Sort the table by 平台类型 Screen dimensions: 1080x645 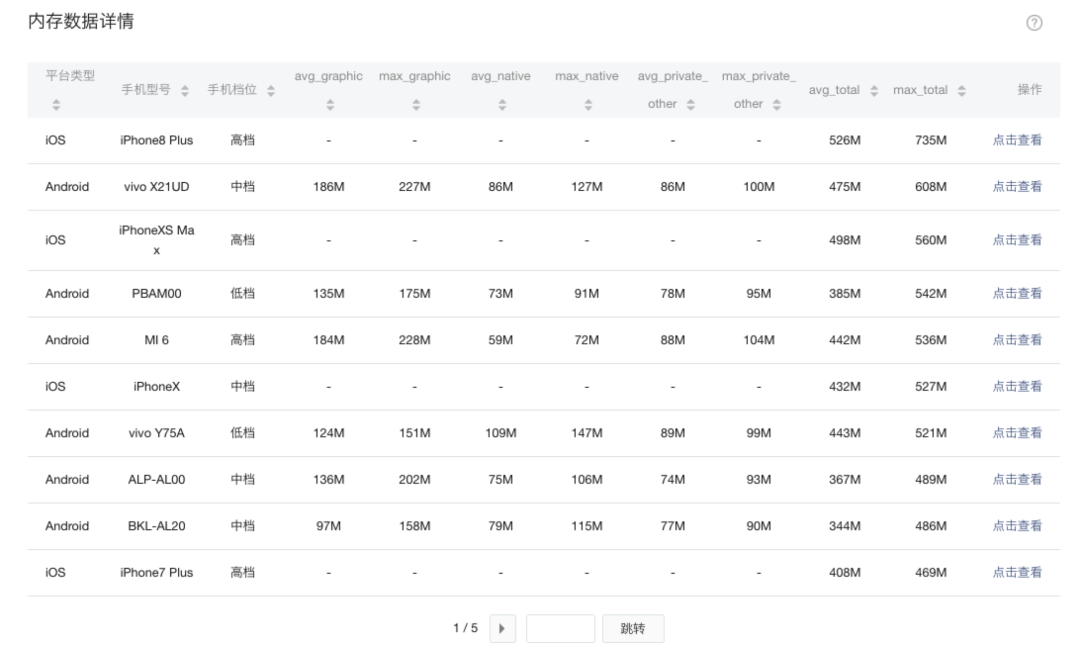coord(54,102)
